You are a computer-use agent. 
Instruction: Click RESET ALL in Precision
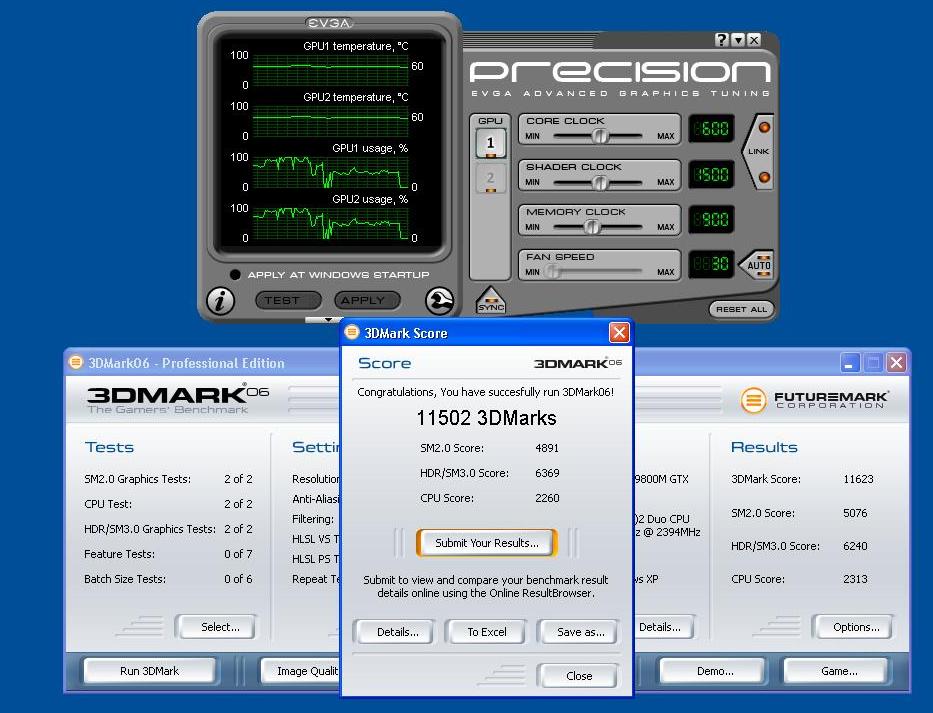pyautogui.click(x=741, y=309)
